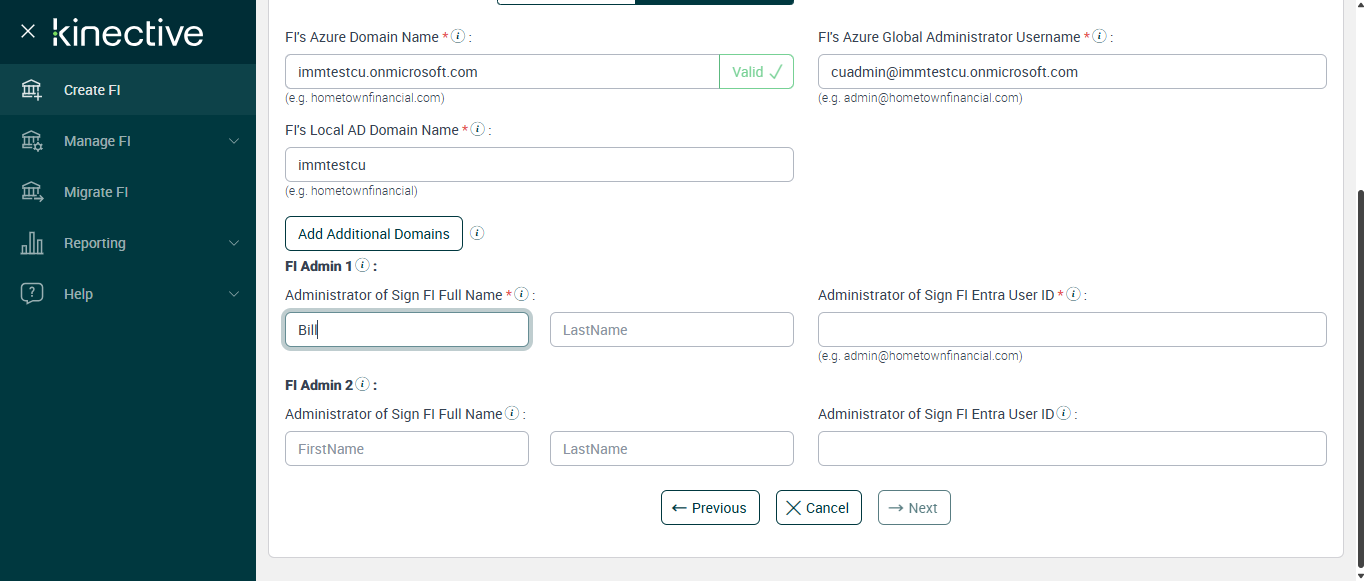Click the Add Additional Domains button
The height and width of the screenshot is (581, 1366).
[373, 234]
